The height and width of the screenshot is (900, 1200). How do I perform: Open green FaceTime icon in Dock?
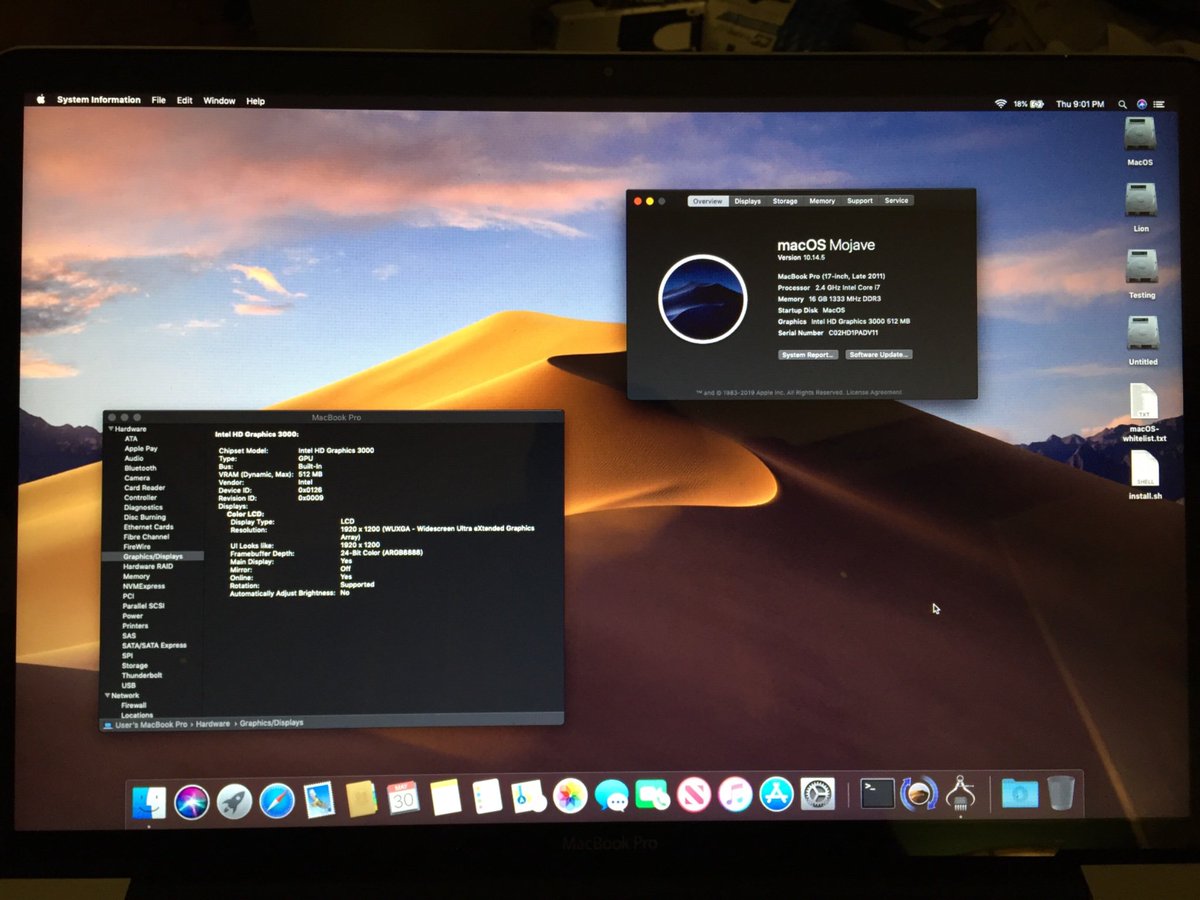652,795
